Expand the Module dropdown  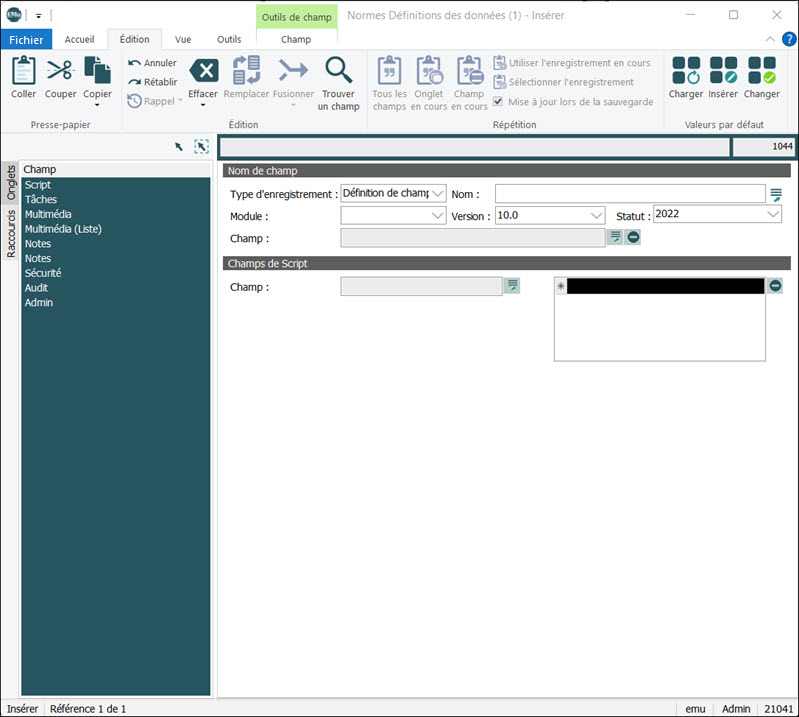[437, 216]
